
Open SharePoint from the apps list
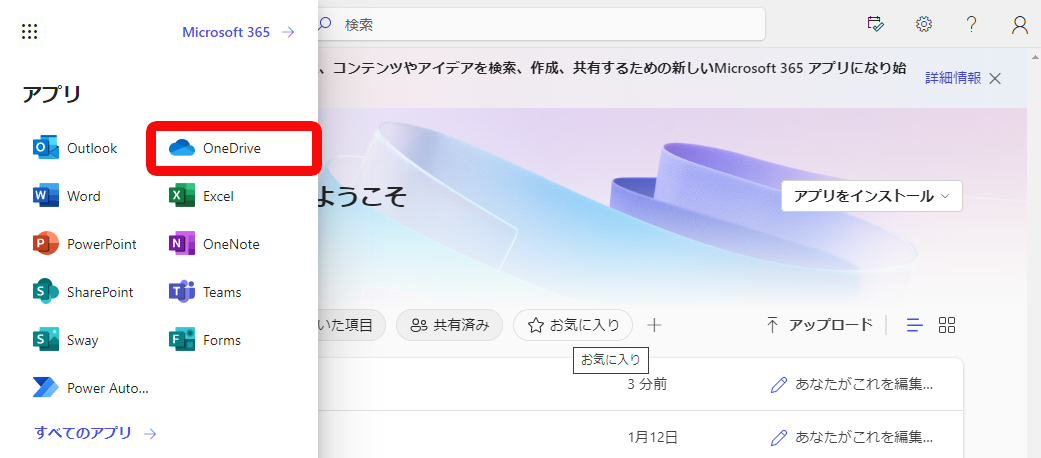(84, 292)
